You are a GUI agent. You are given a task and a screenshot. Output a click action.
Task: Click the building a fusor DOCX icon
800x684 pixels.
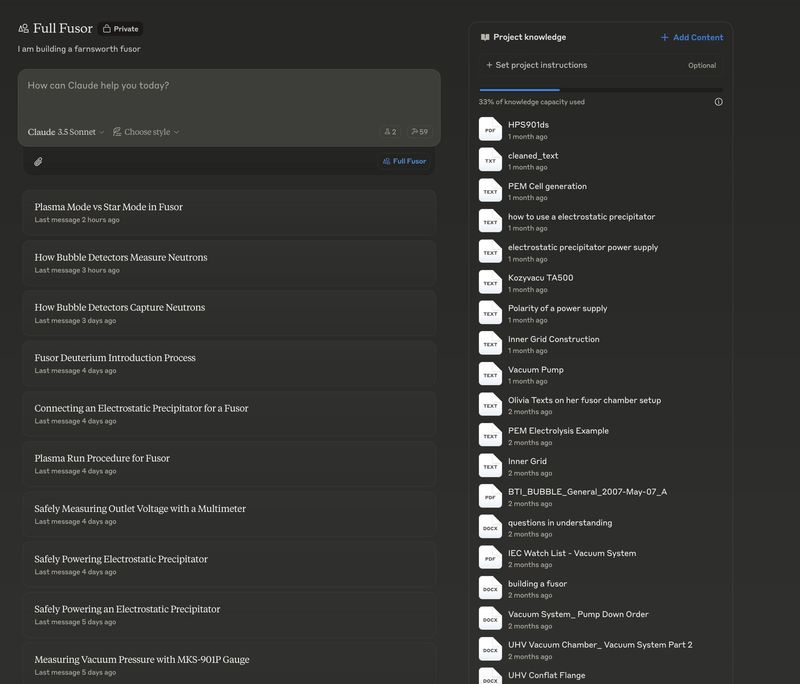tap(490, 589)
